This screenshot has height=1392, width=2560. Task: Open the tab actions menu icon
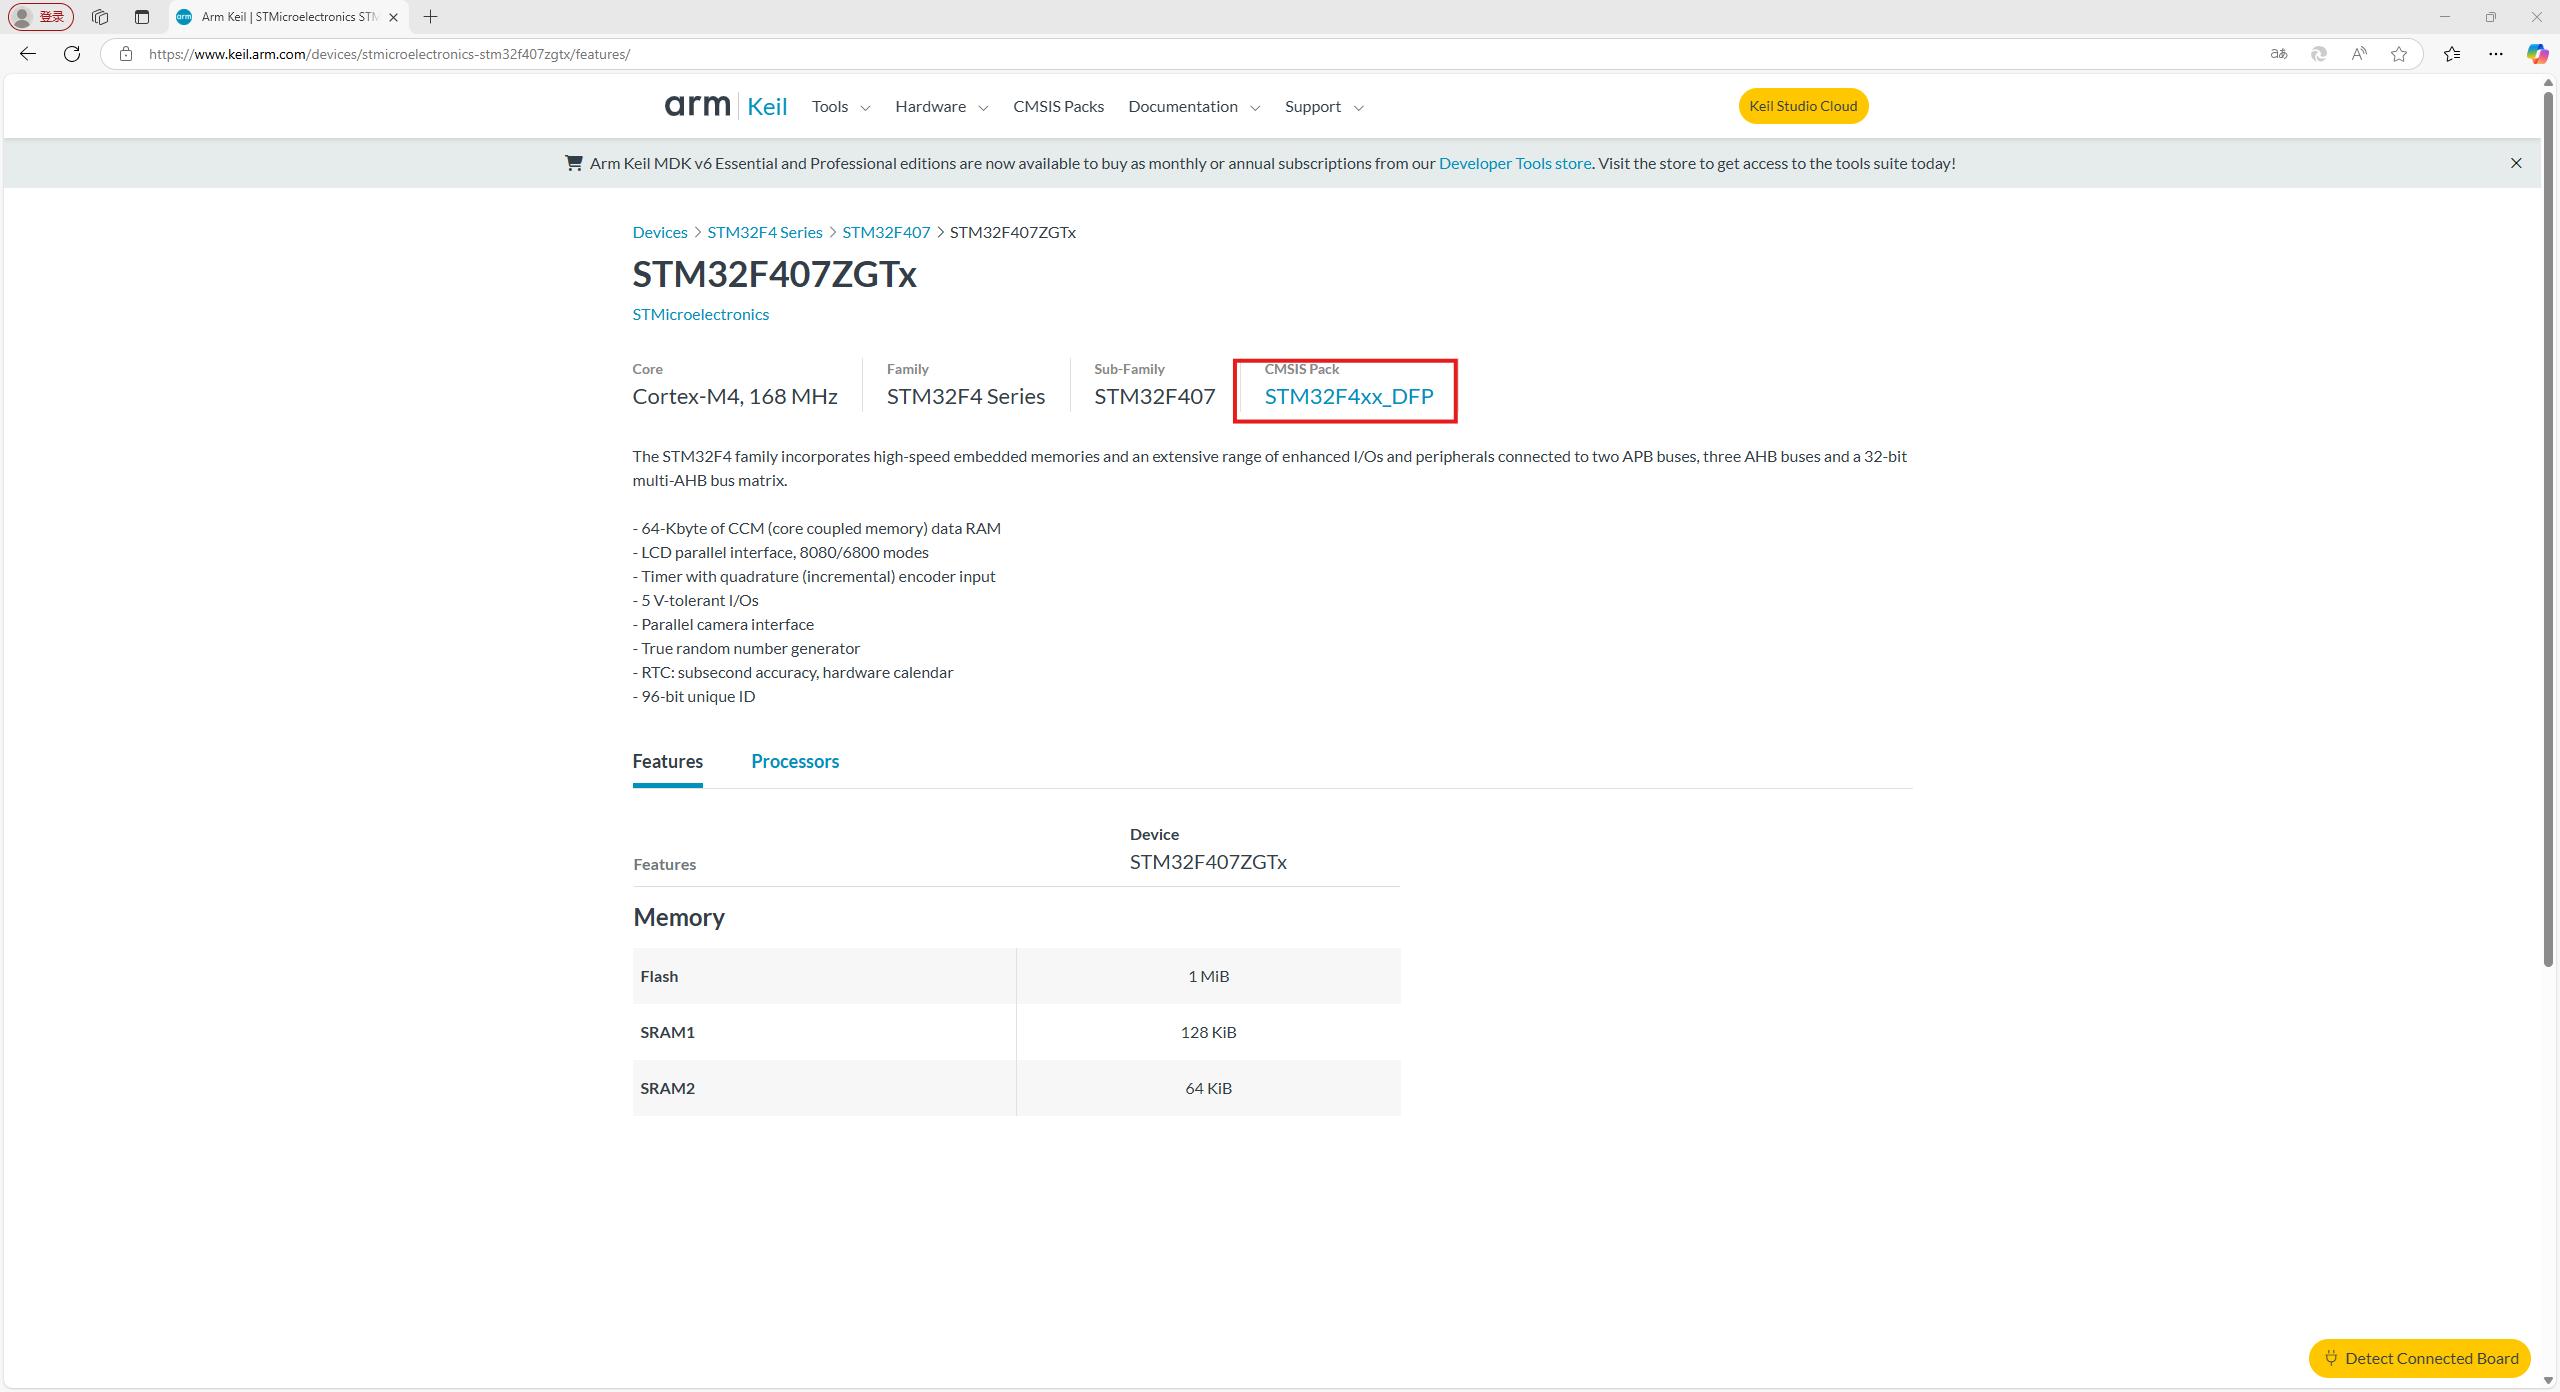click(x=142, y=17)
